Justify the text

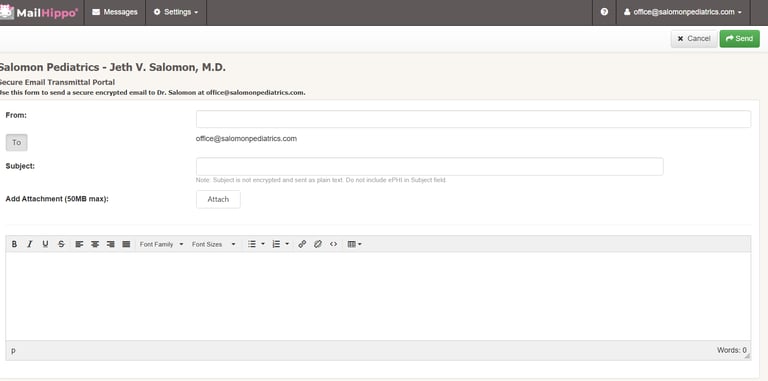(126, 244)
